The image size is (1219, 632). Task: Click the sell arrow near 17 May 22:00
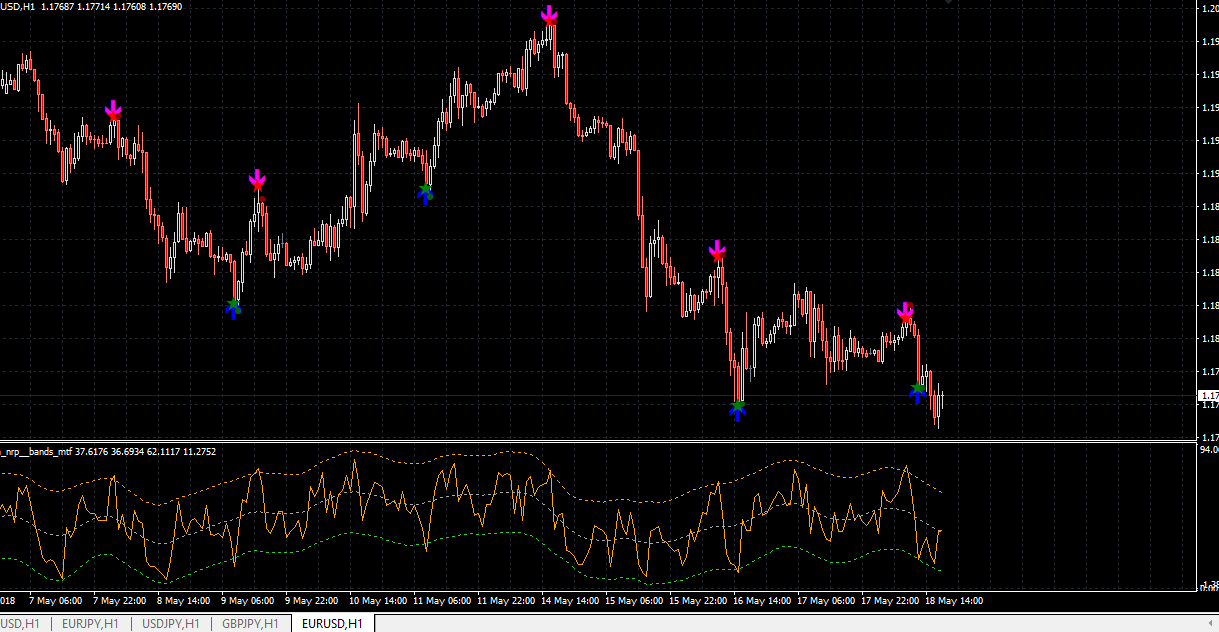tap(905, 311)
